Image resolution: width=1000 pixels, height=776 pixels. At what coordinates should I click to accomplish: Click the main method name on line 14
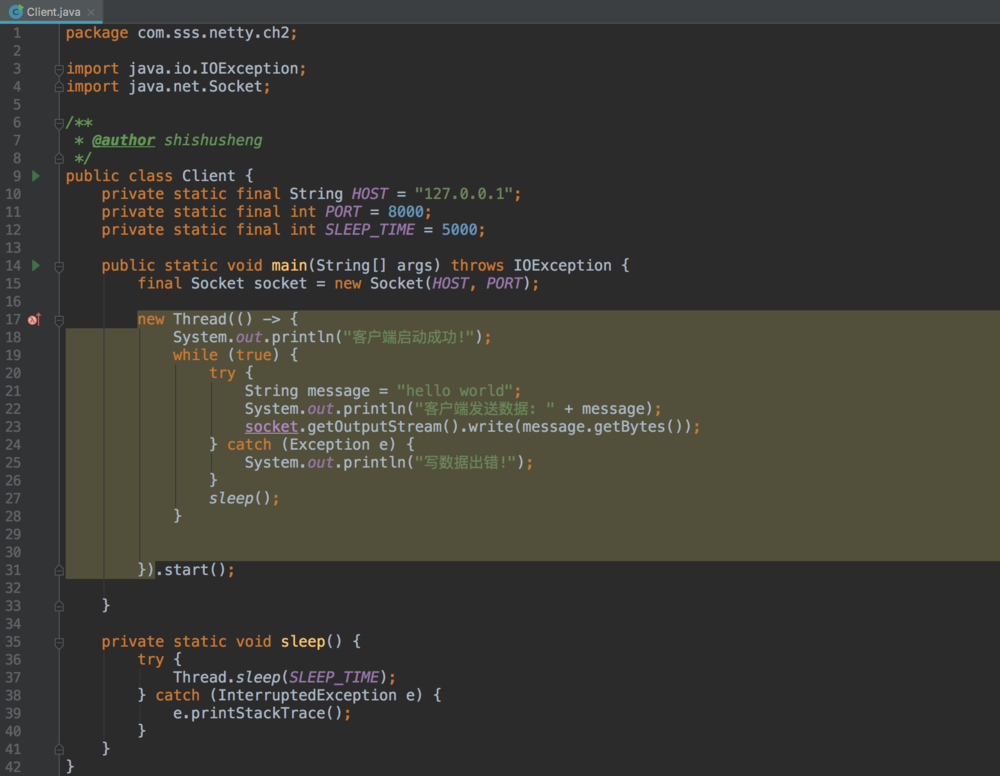[290, 265]
